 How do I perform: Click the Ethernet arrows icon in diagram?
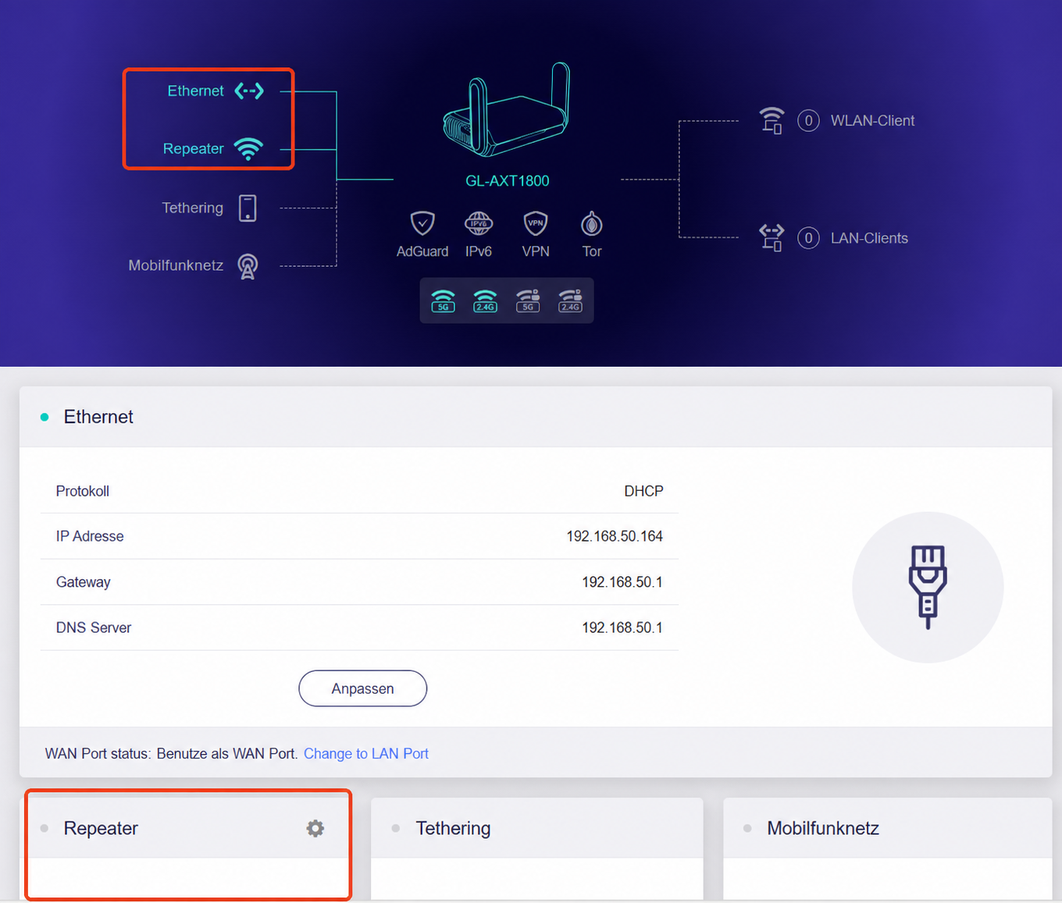249,91
